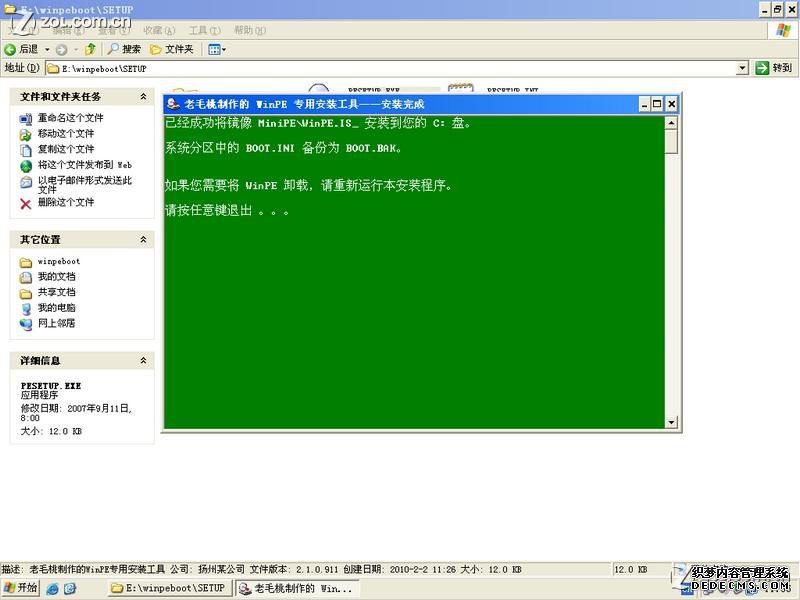Screen dimensions: 800x600
Task: Click the e-mail envelope icon
Action: click(x=26, y=182)
